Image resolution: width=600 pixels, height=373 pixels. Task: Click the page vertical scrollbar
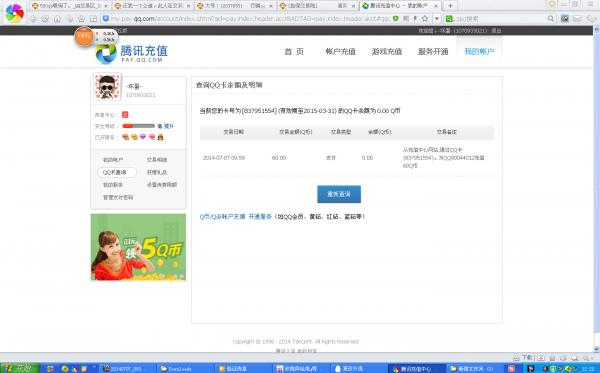click(x=596, y=189)
